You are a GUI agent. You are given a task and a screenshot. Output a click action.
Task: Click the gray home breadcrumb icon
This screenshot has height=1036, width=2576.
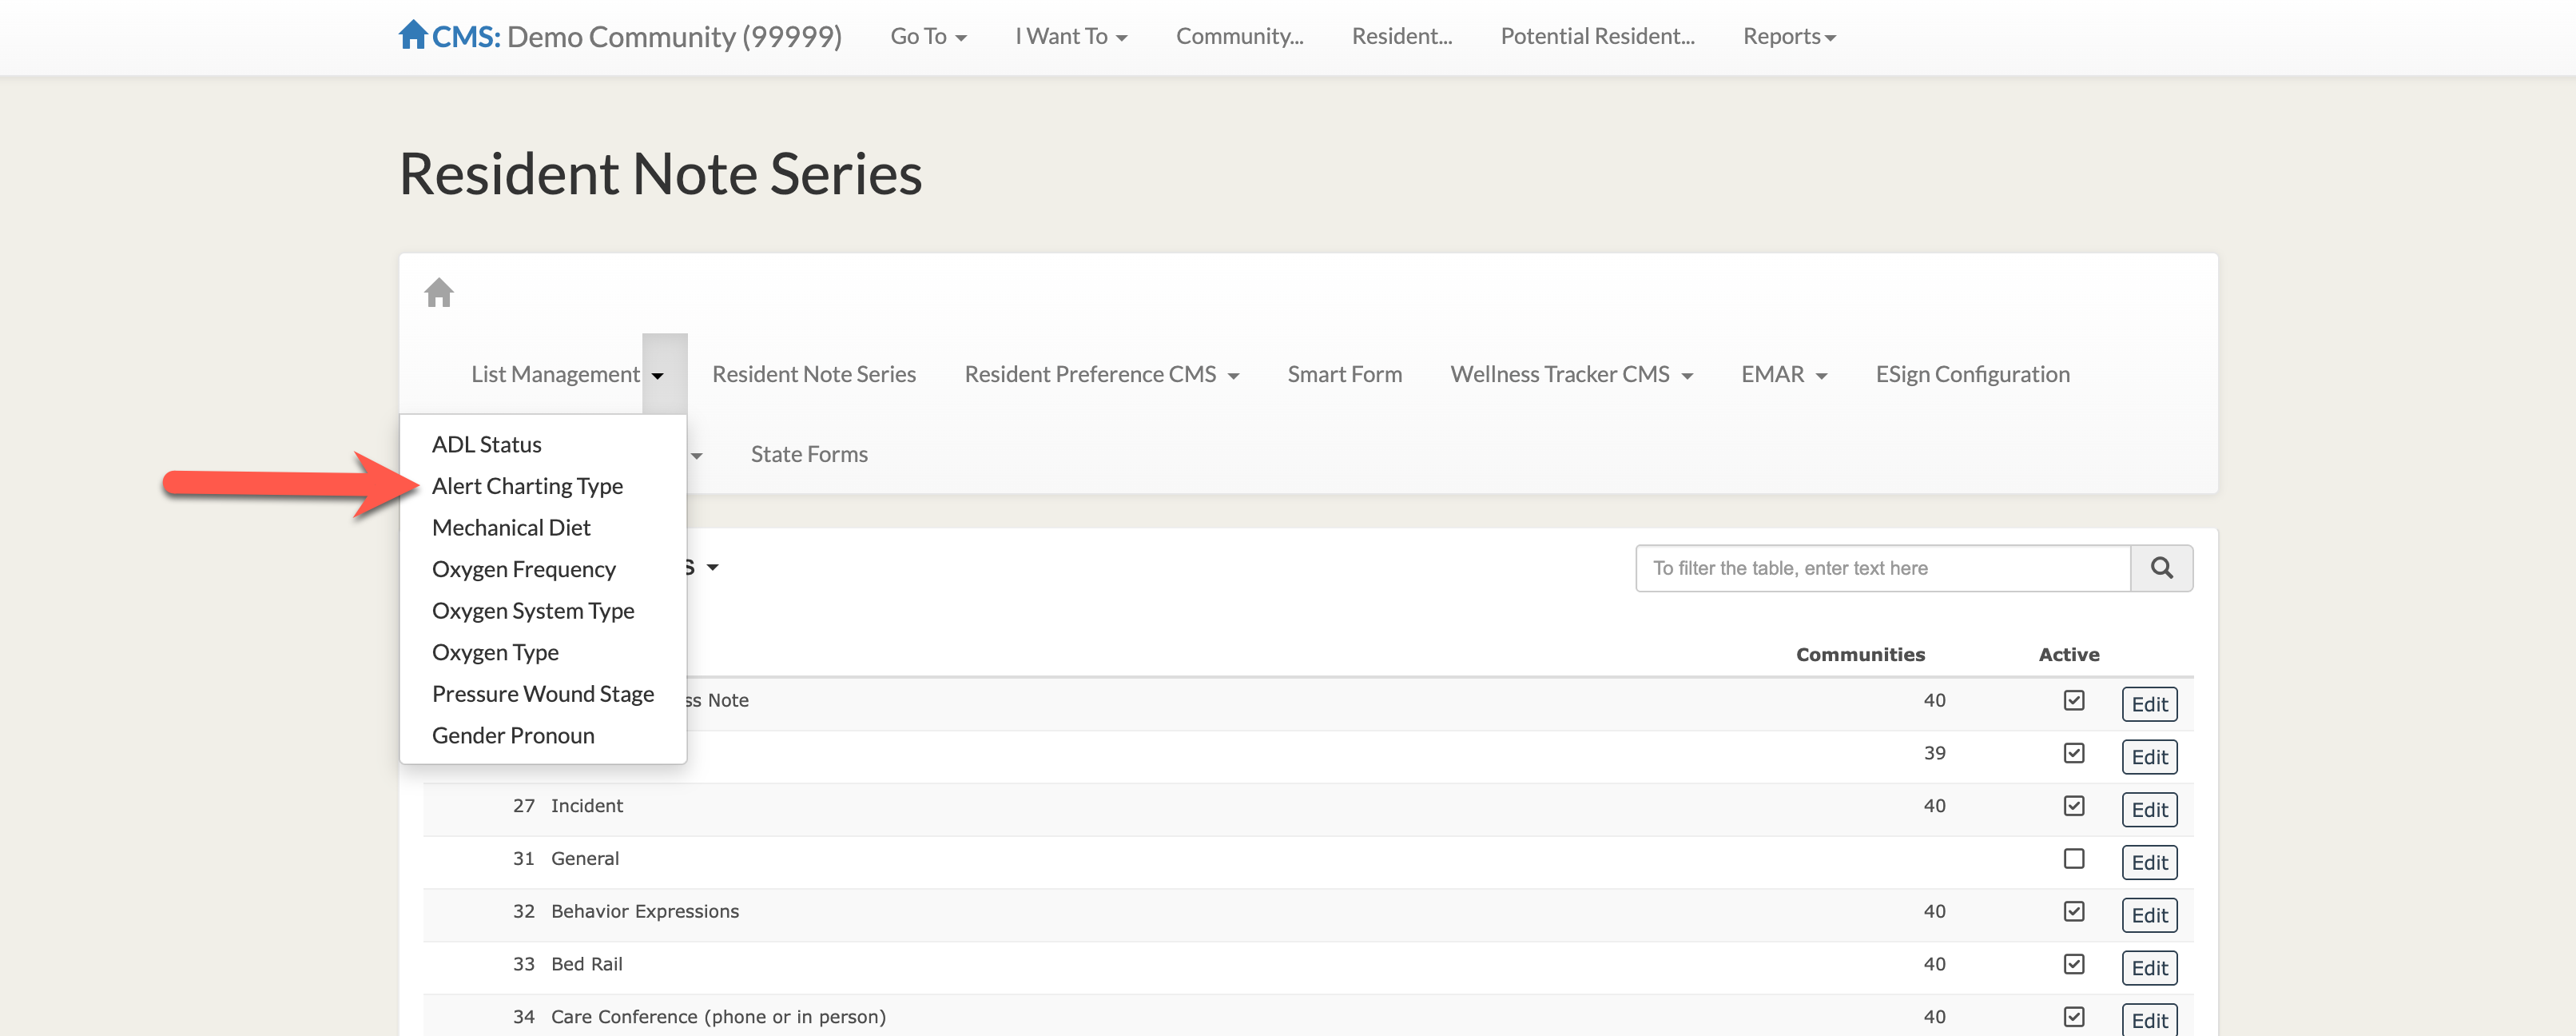[439, 293]
